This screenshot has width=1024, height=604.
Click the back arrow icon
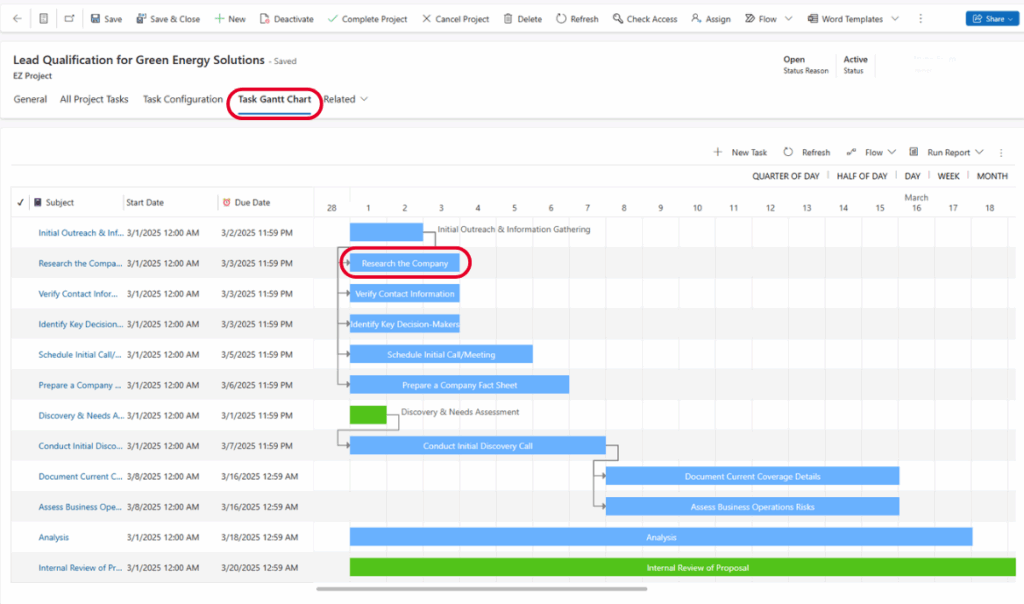17,19
